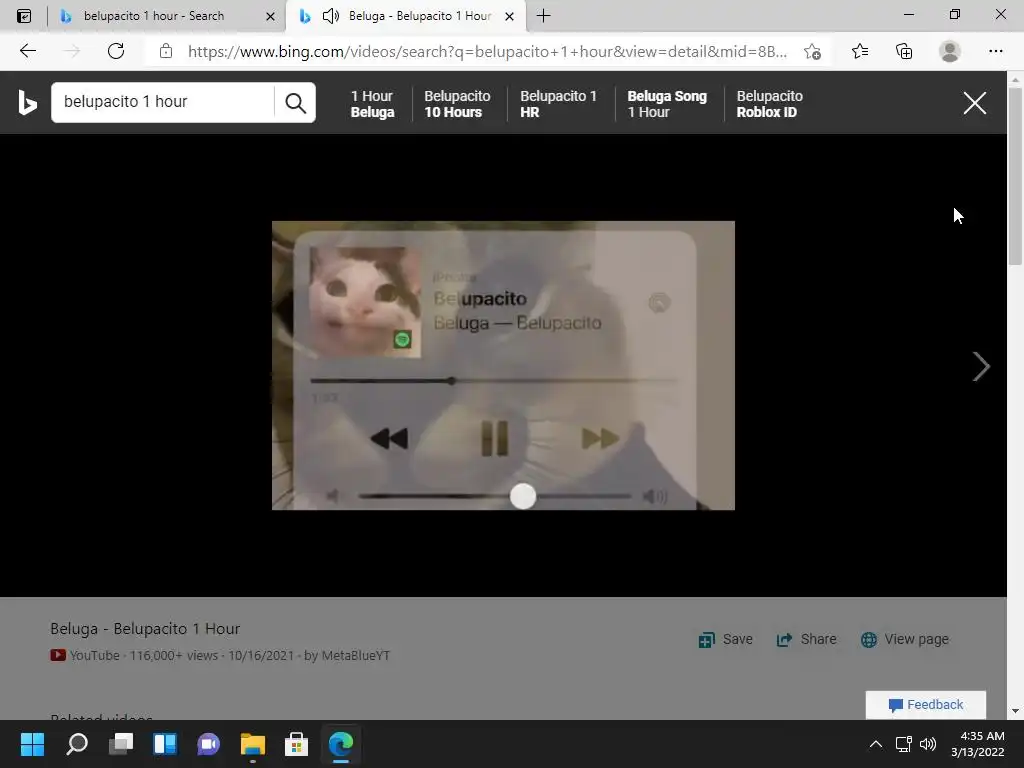Go to next video with right chevron
The image size is (1024, 768).
coord(980,366)
